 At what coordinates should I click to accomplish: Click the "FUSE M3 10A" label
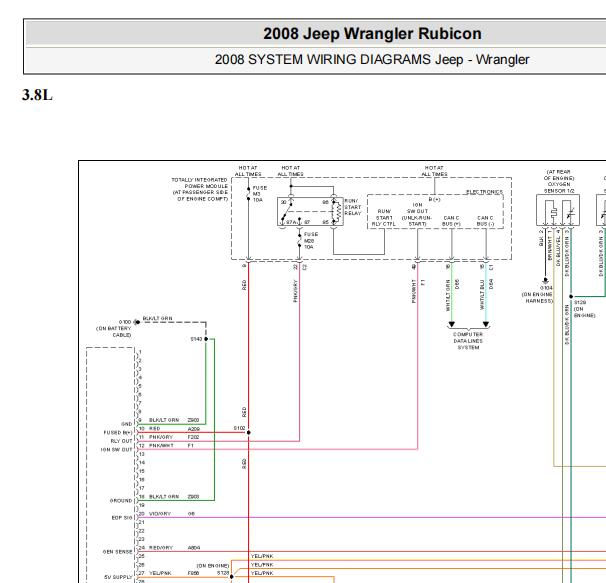(259, 194)
